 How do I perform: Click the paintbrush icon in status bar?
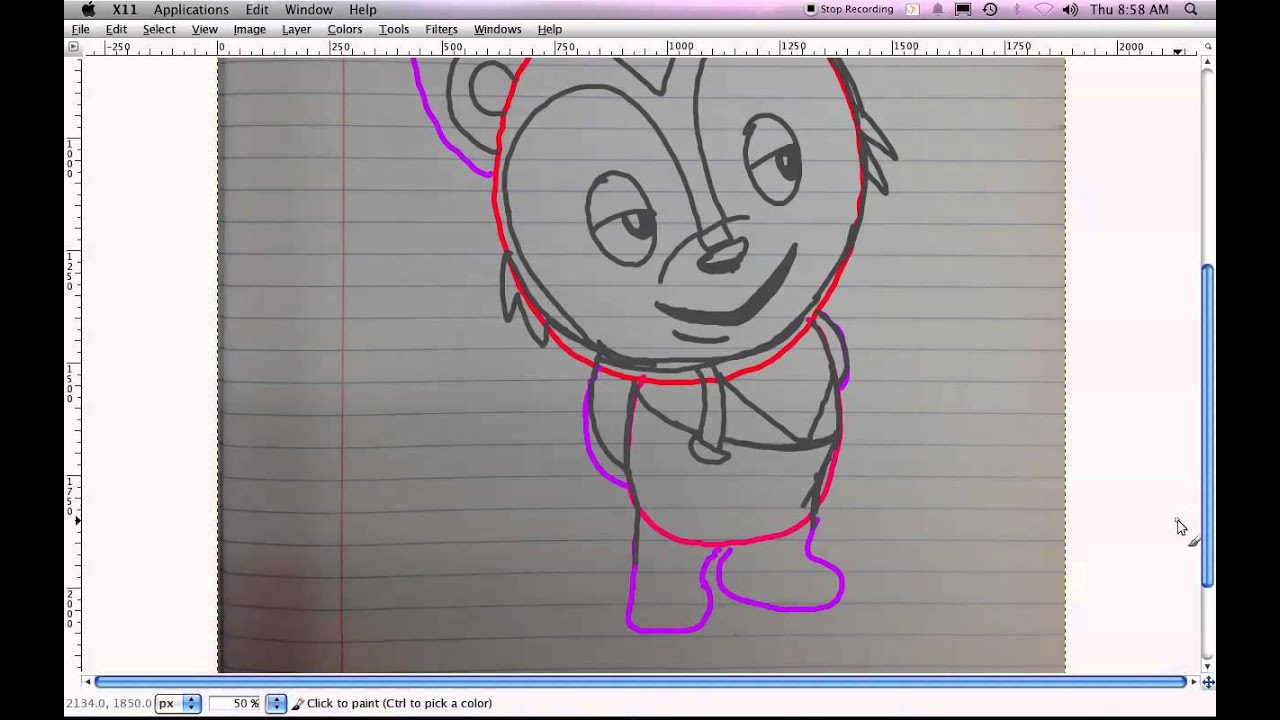297,703
